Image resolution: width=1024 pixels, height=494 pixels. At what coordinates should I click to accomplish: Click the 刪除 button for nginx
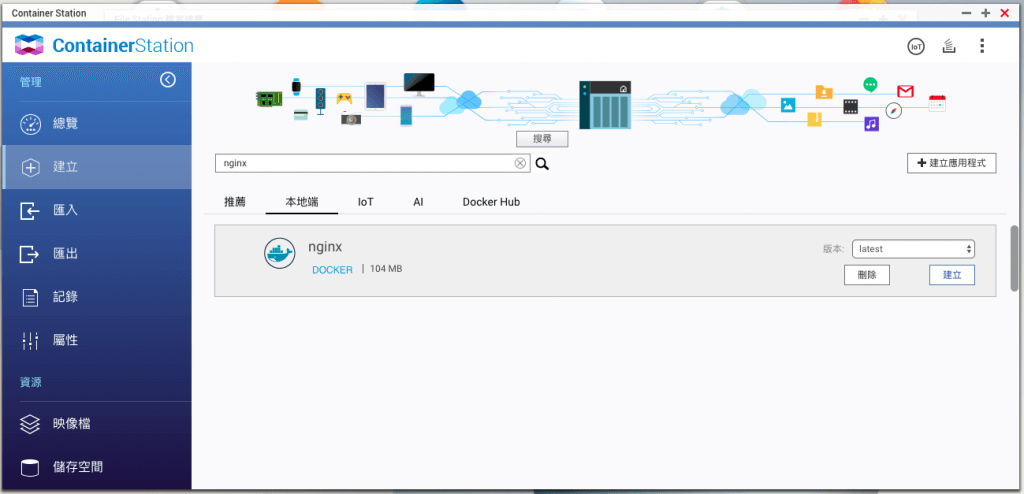click(x=866, y=275)
